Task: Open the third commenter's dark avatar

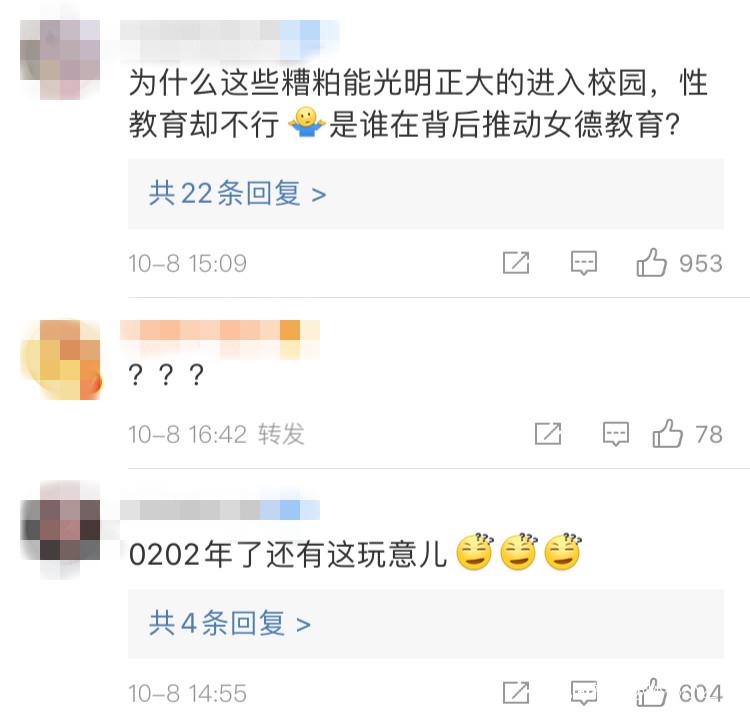Action: (x=60, y=530)
